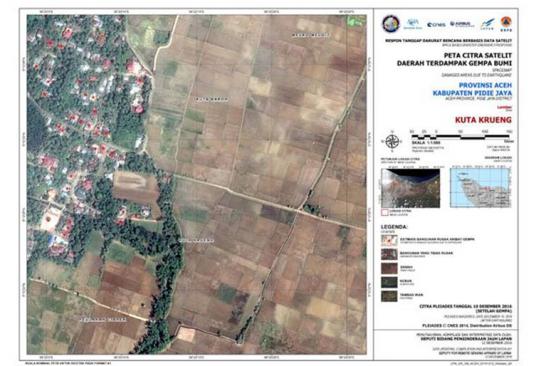The width and height of the screenshot is (550, 366).
Task: Open the satellite overview inset thumbnail
Action: 410,188
